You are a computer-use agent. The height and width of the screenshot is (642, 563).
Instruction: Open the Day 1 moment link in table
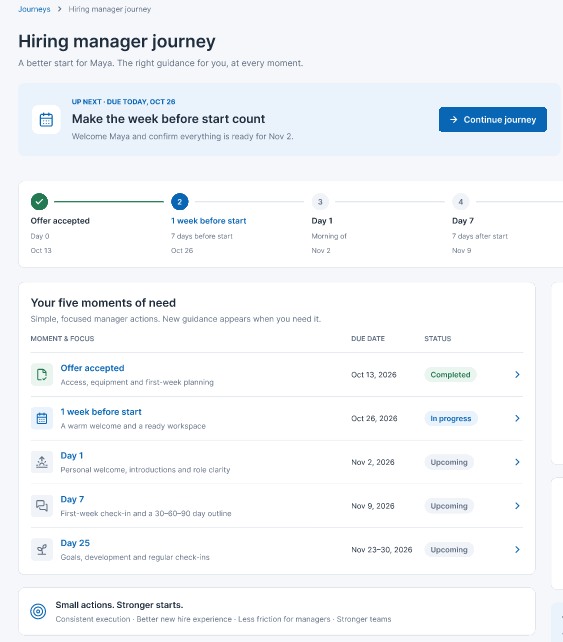(72, 456)
